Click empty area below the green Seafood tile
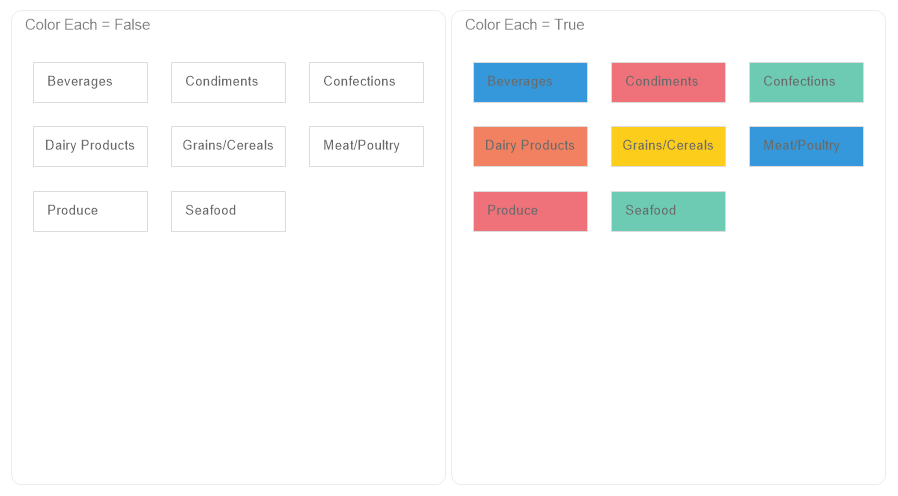 [x=668, y=330]
